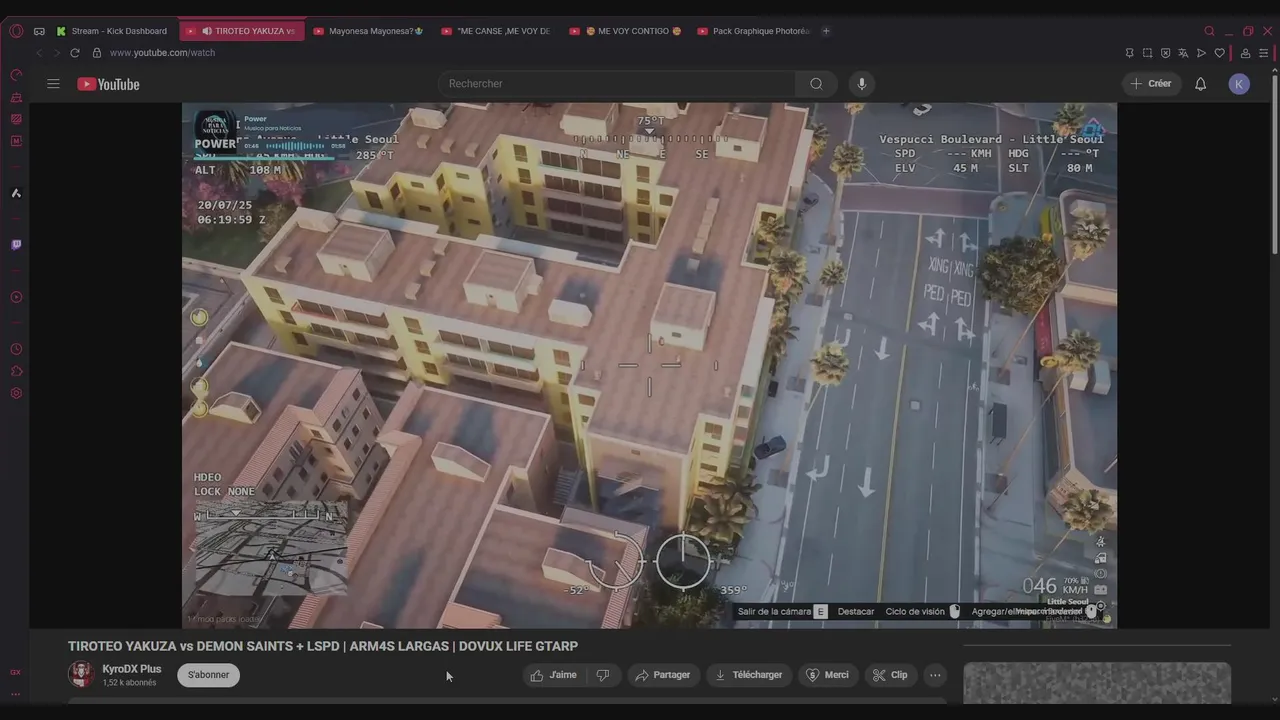Go back with the browser back arrow
This screenshot has height=720, width=1280.
coord(40,53)
